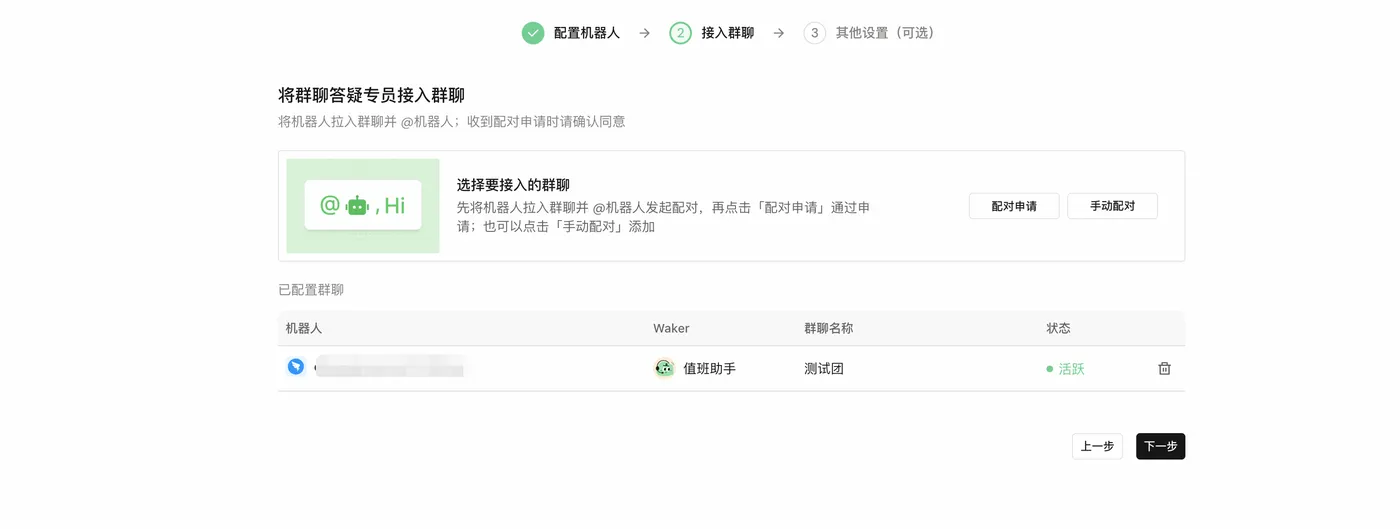Click the 群聊名称 column header
This screenshot has height=529, width=1400.
coord(829,328)
